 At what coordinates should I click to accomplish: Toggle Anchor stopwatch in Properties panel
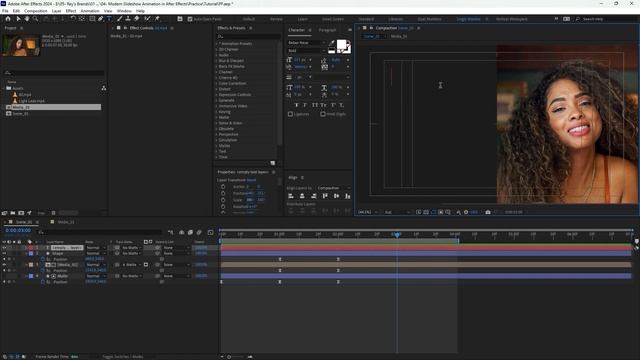(x=223, y=187)
